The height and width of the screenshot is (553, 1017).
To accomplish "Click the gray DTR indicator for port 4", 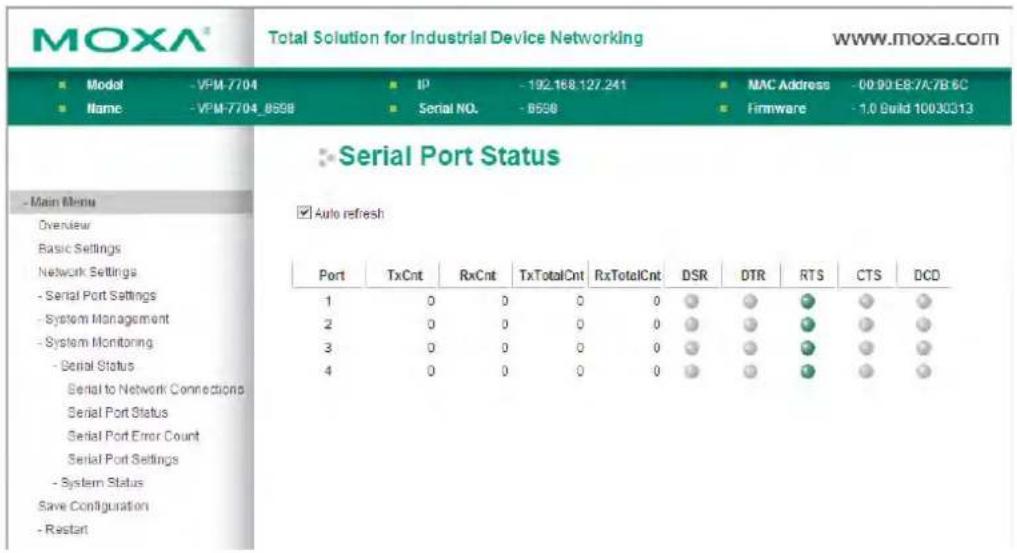I will [x=750, y=371].
